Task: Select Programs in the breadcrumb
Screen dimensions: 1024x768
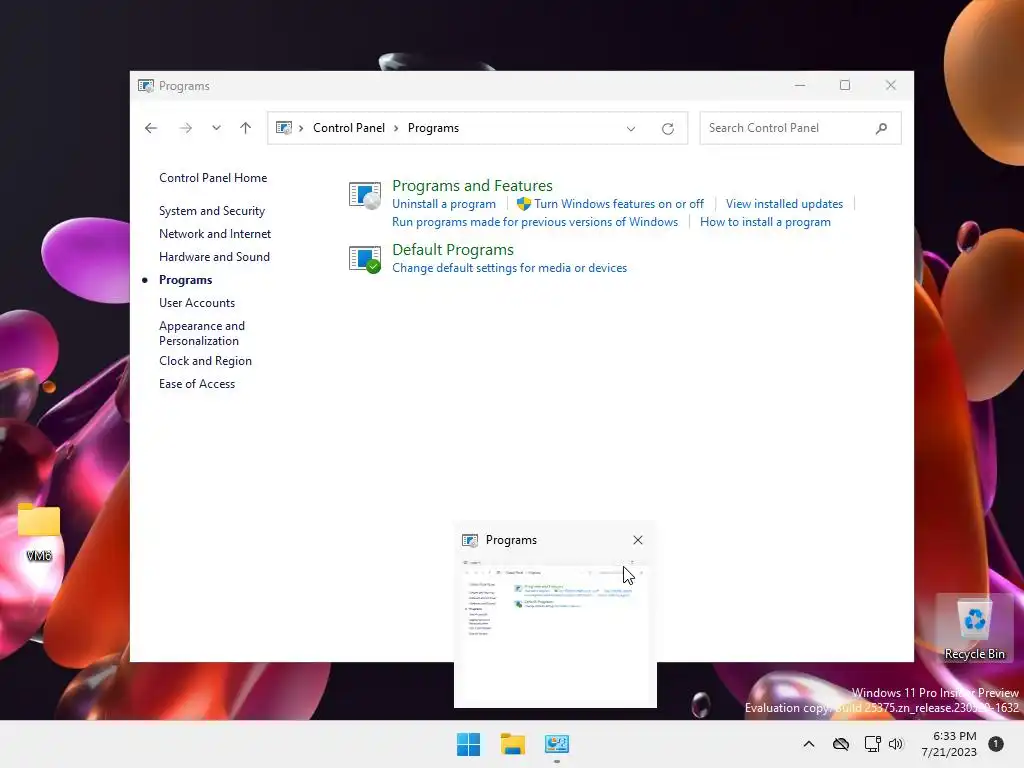Action: [x=433, y=128]
